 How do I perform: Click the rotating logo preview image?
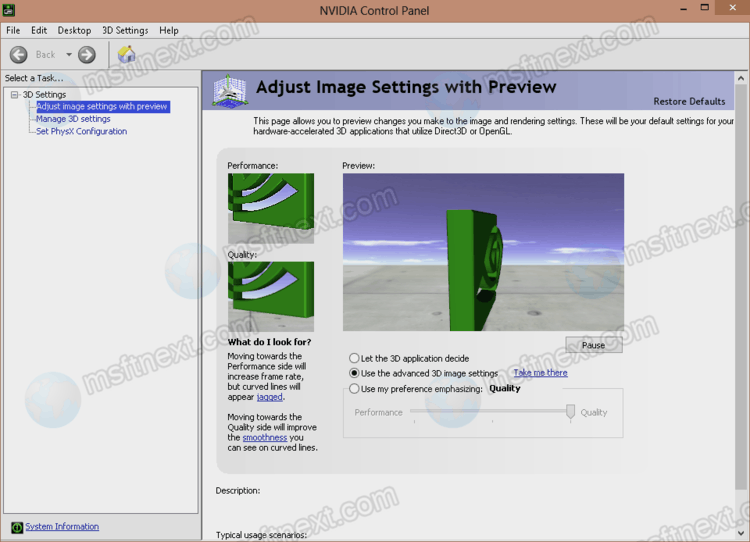click(x=483, y=252)
